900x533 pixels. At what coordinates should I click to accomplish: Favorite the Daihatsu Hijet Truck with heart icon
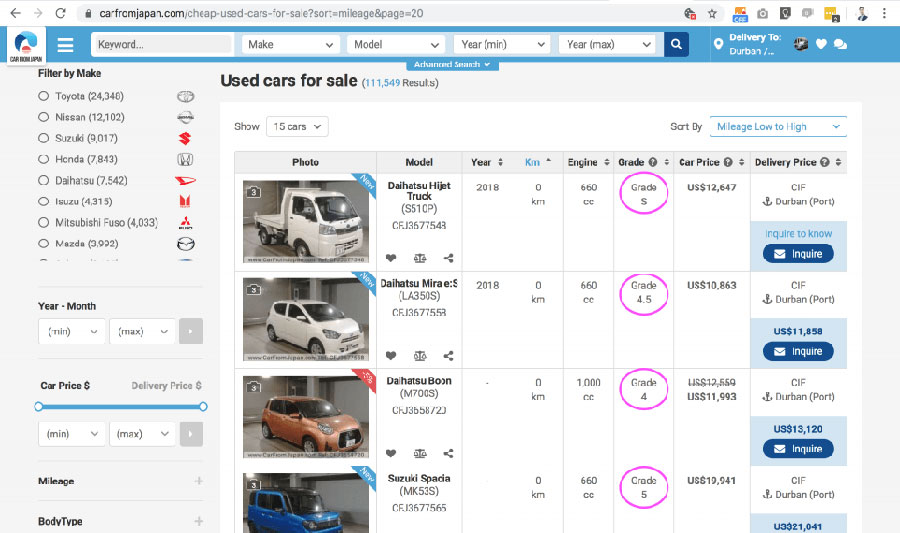[x=391, y=257]
